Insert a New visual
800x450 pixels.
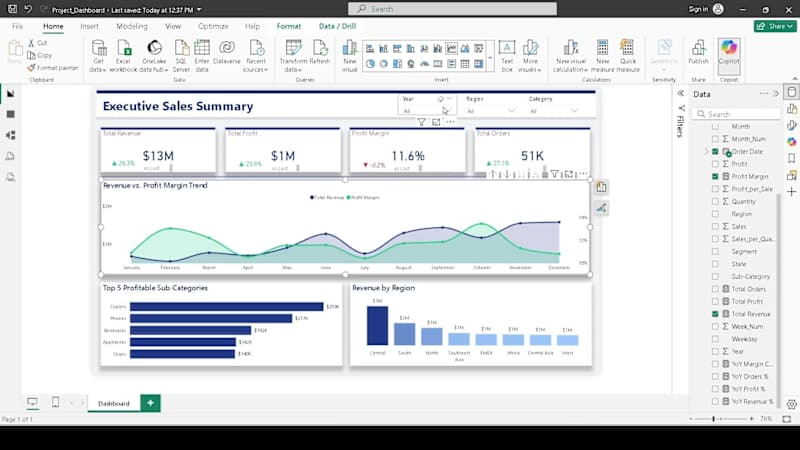coord(350,48)
